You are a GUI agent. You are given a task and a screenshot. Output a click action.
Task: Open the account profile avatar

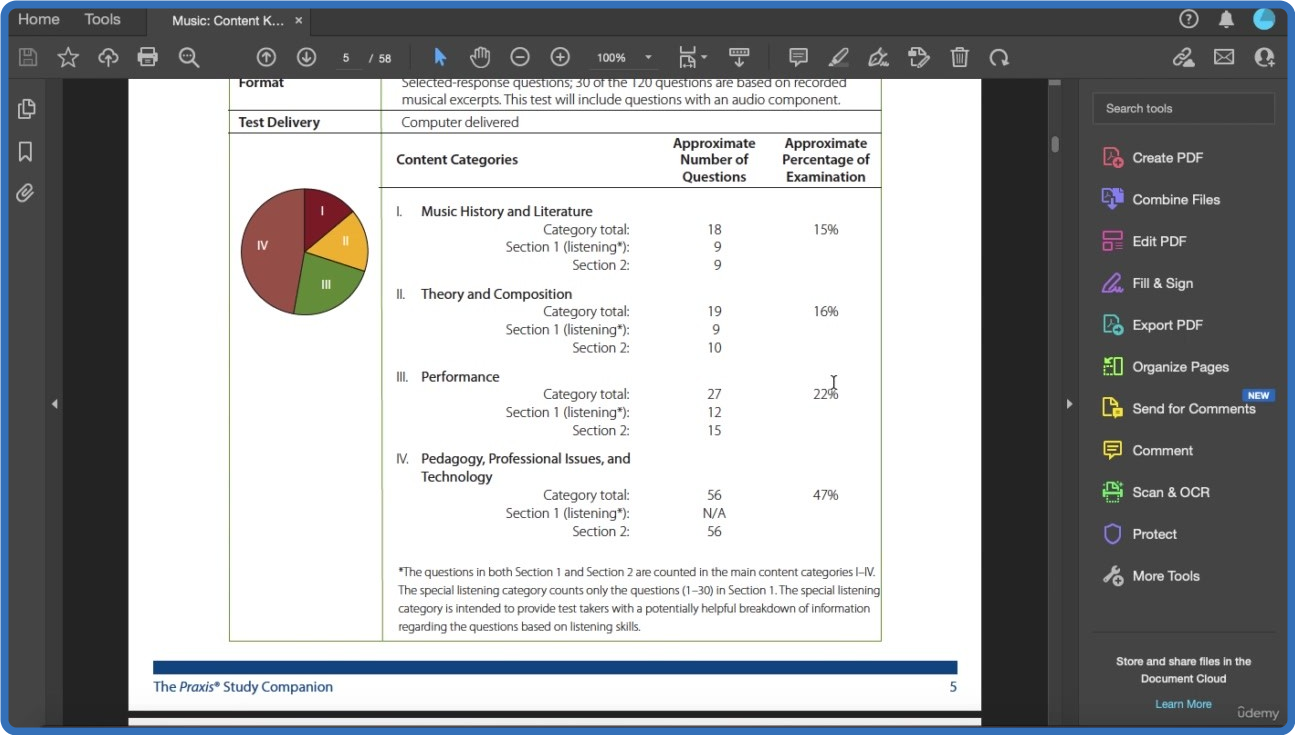[x=1264, y=19]
